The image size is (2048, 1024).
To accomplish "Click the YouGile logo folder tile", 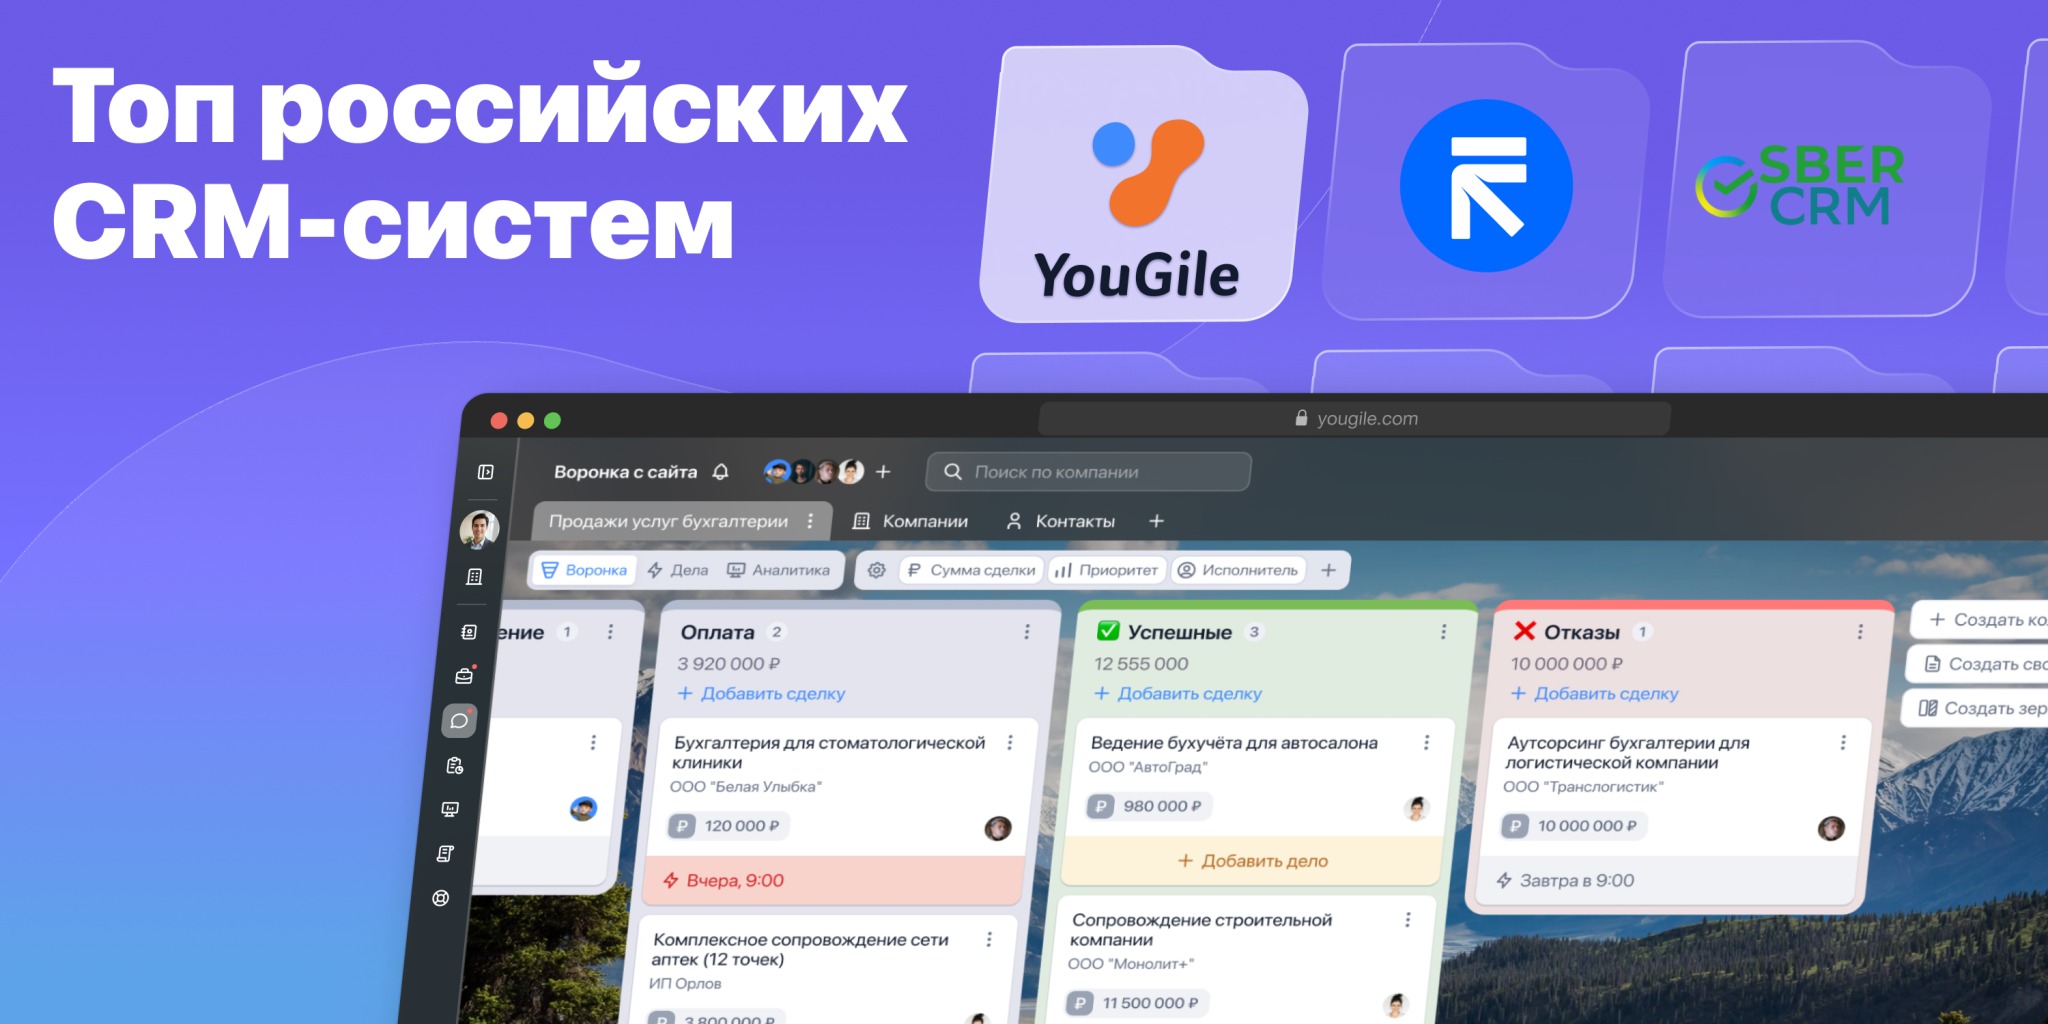I will (1142, 184).
